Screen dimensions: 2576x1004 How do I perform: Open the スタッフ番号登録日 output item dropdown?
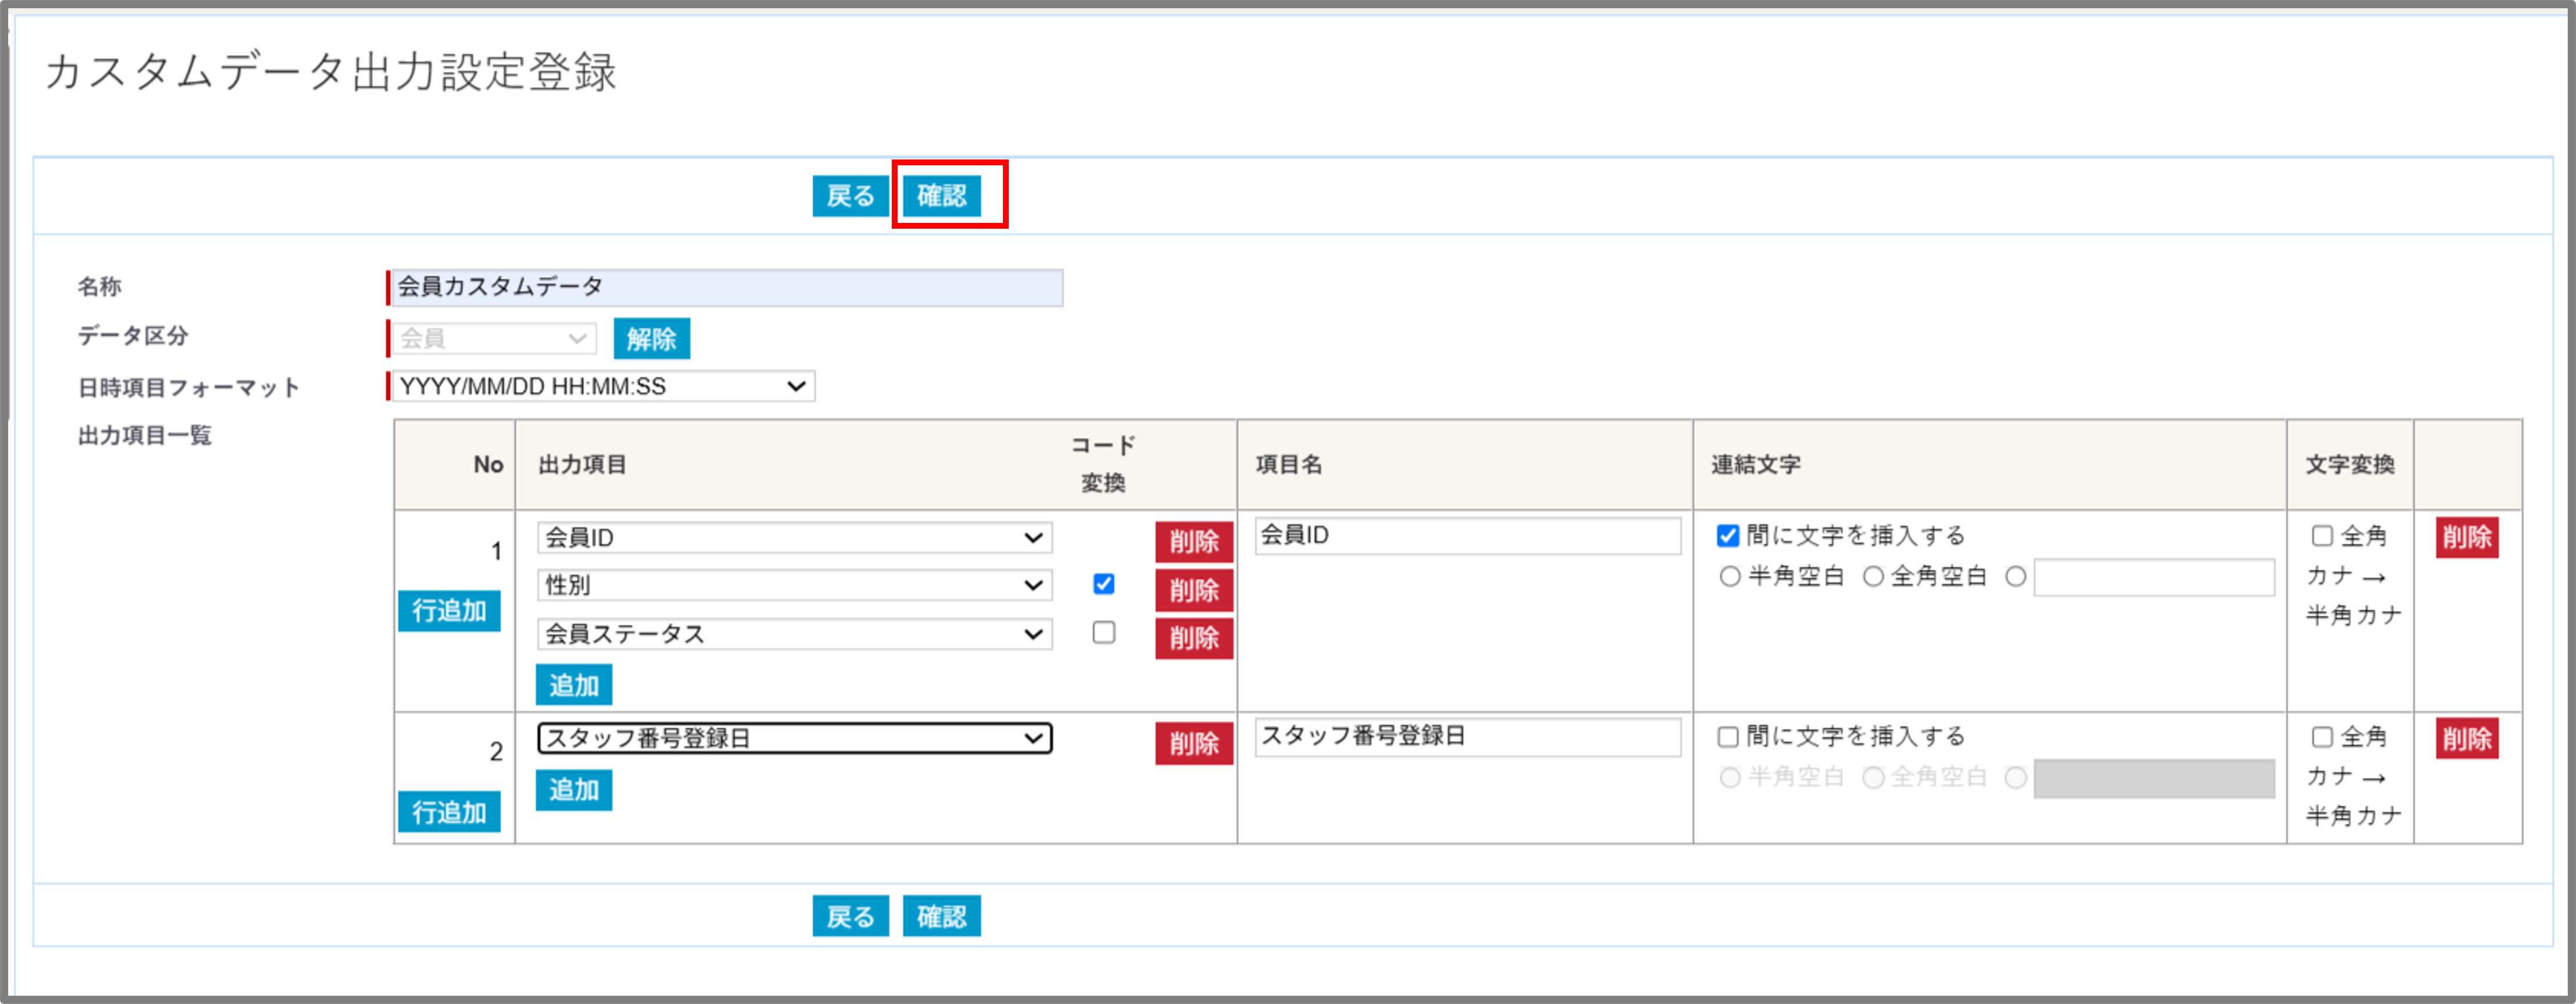[794, 738]
